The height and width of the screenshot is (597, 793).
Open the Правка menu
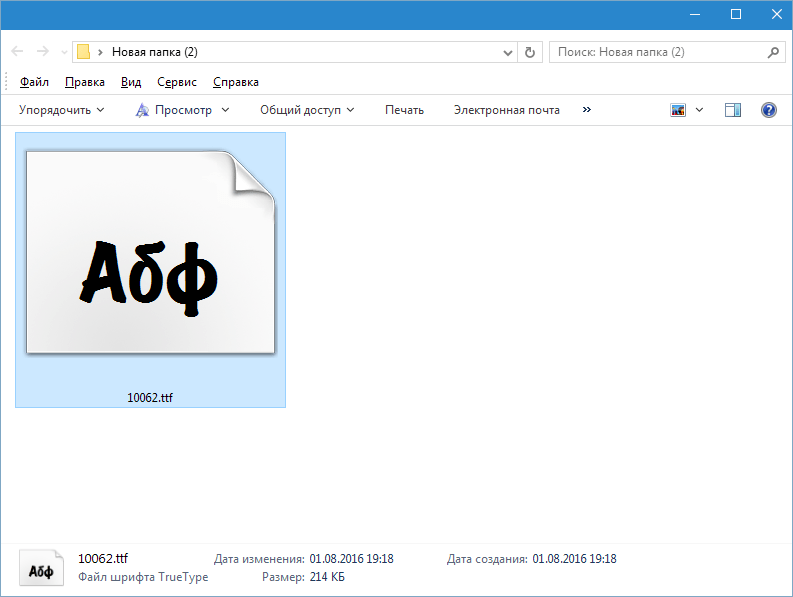coord(84,82)
